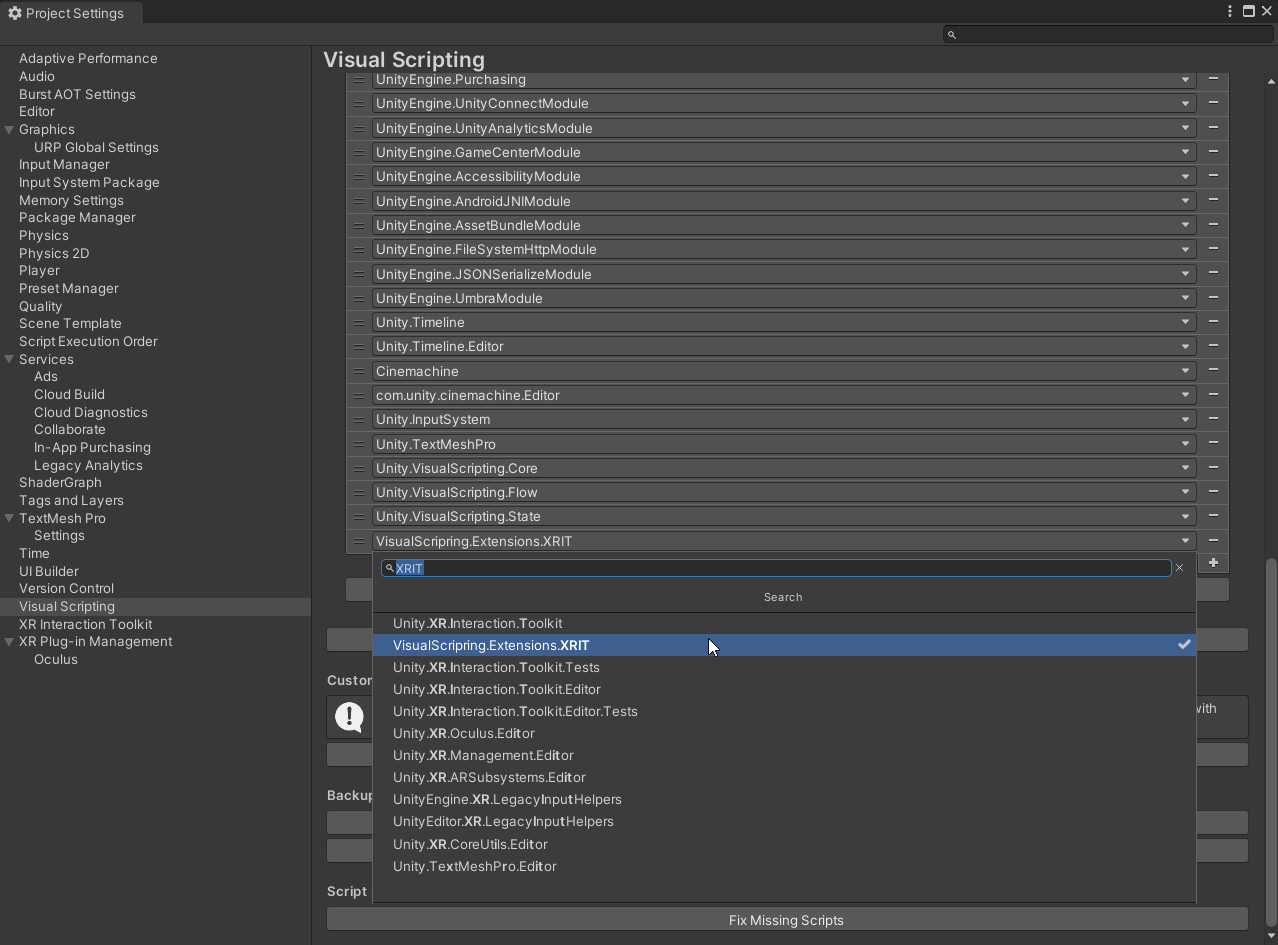1278x945 pixels.
Task: Remove the UnityEngine.Purchasing entry with its minus icon
Action: (1213, 79)
